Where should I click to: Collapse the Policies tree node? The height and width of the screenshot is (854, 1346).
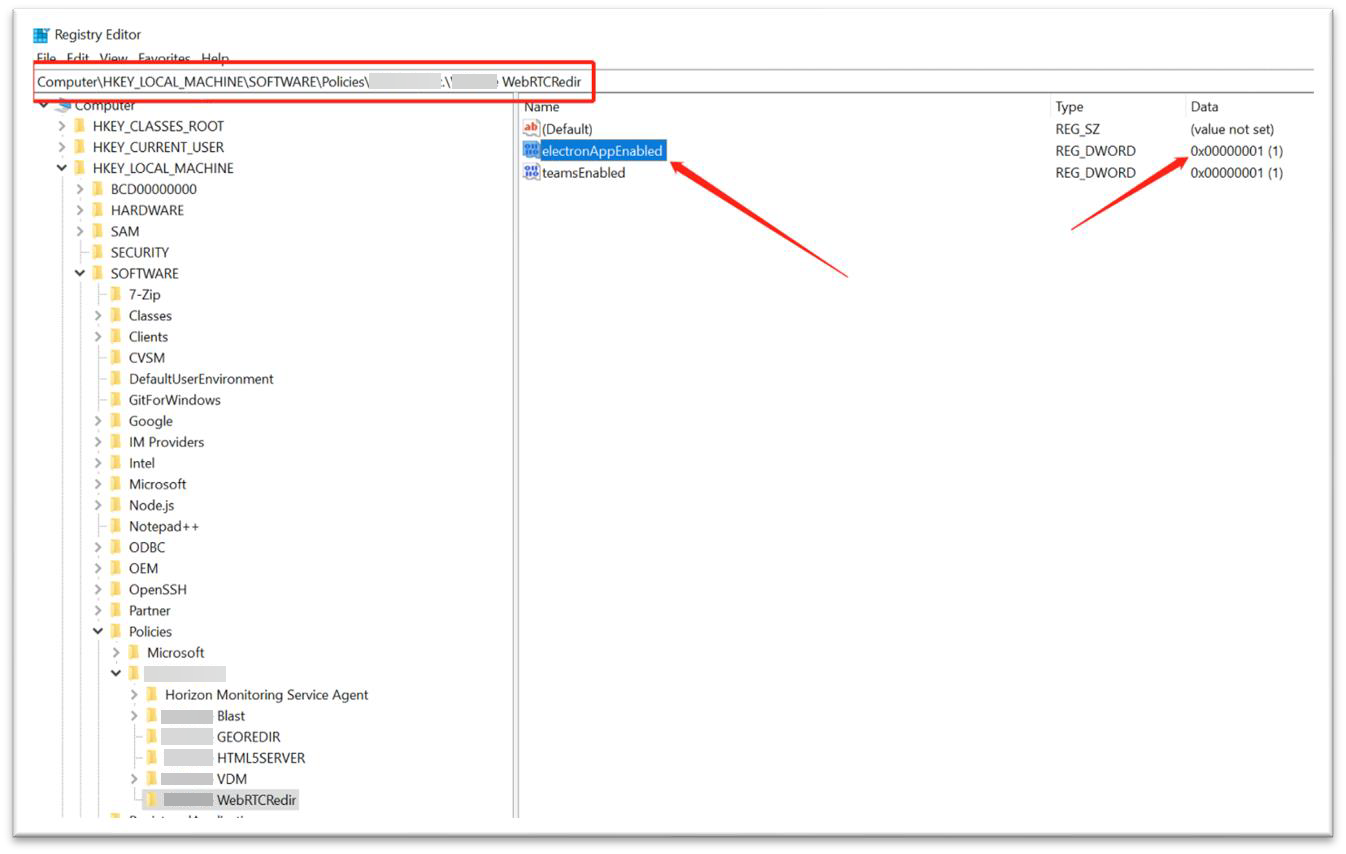[98, 632]
